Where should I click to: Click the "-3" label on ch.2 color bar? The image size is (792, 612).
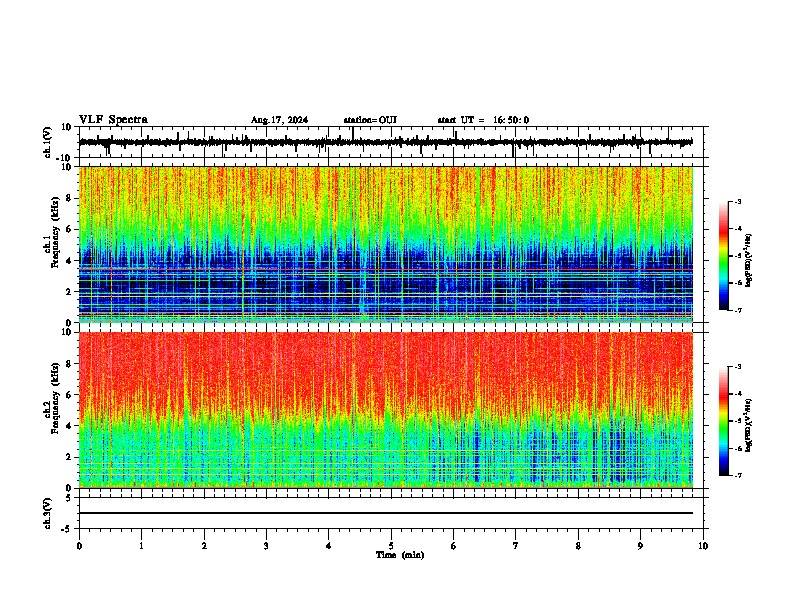738,367
